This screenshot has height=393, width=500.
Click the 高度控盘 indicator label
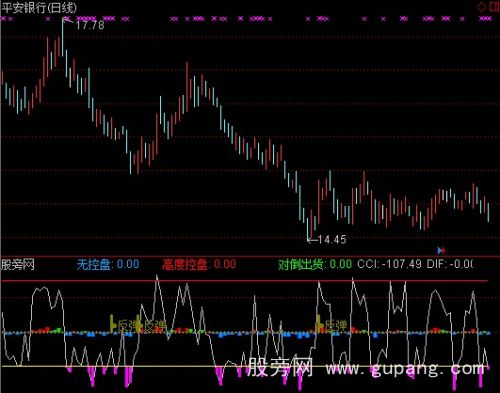[199, 264]
